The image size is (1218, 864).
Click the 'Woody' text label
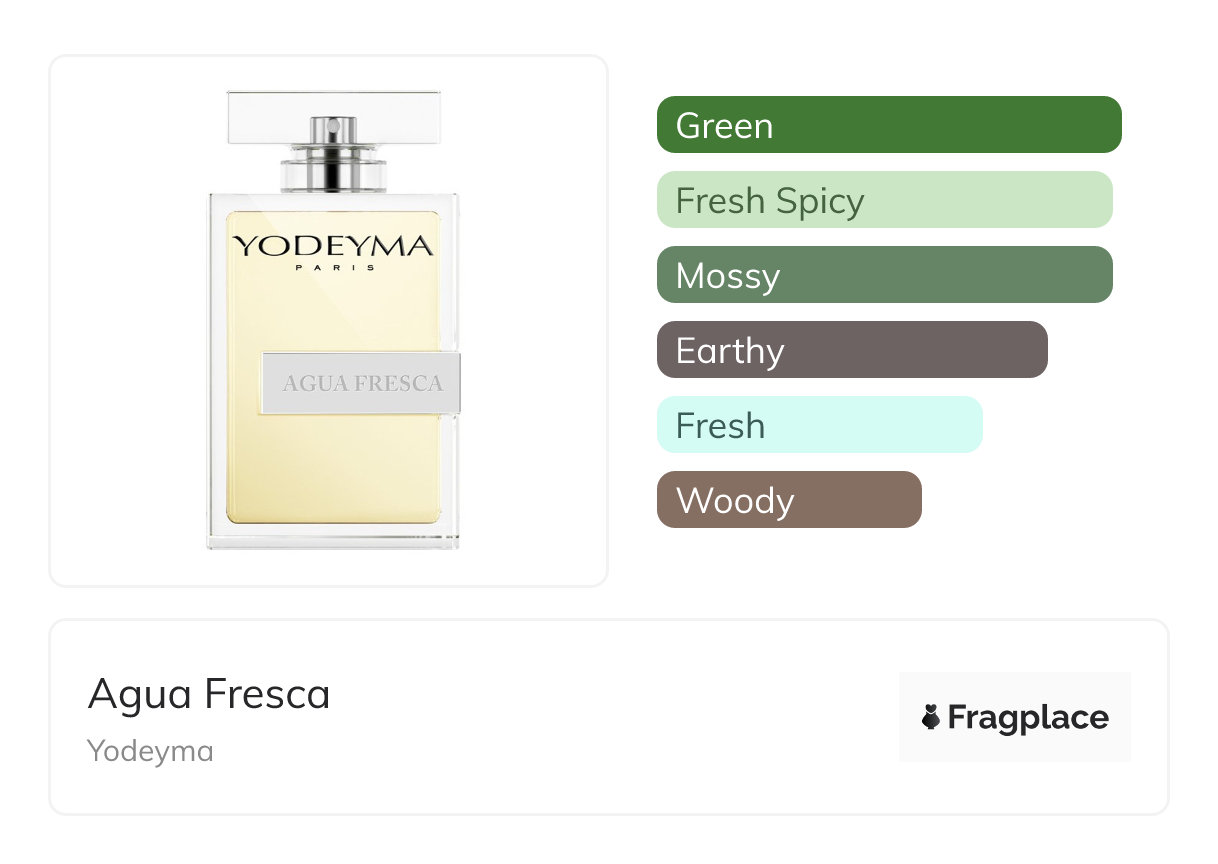pyautogui.click(x=735, y=500)
